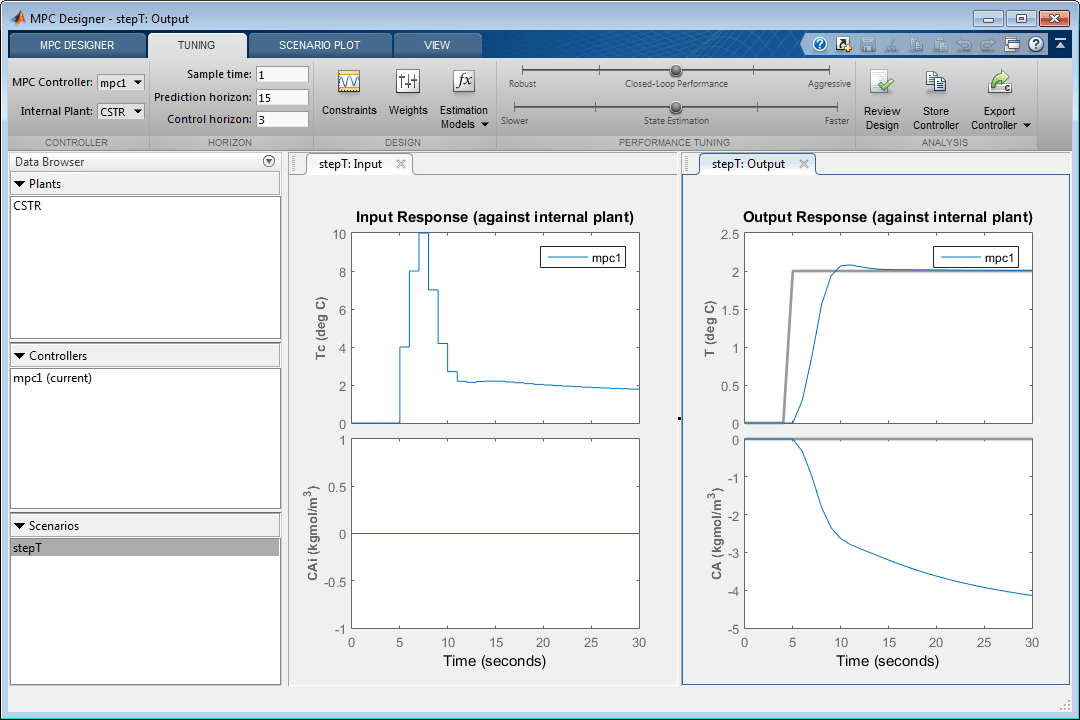Switch to the MPC Designer tab

click(77, 45)
